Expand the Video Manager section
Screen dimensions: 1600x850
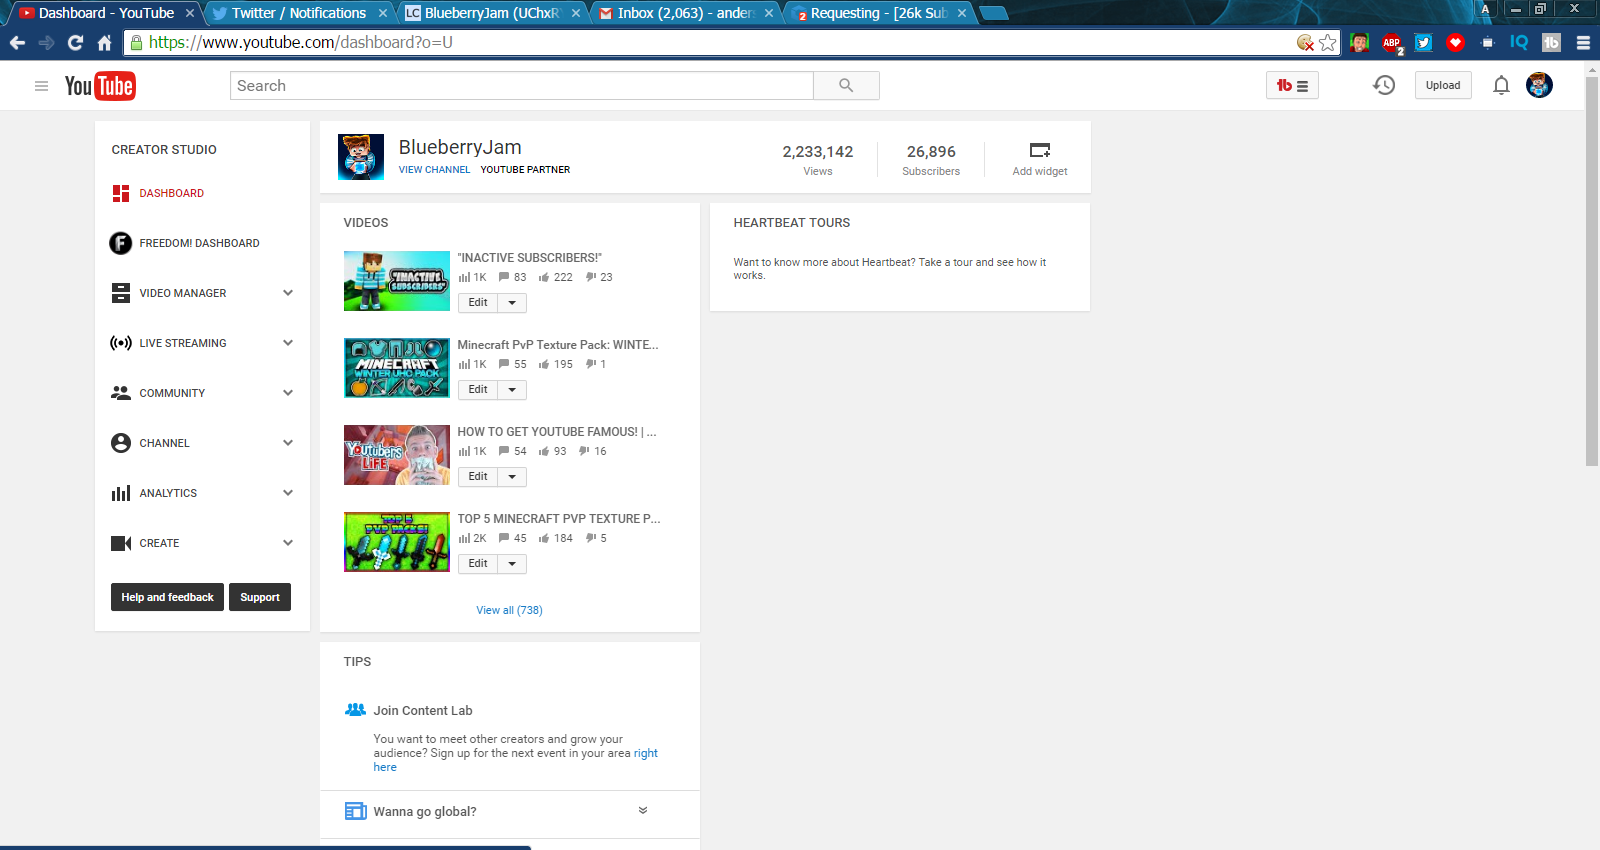(x=288, y=293)
